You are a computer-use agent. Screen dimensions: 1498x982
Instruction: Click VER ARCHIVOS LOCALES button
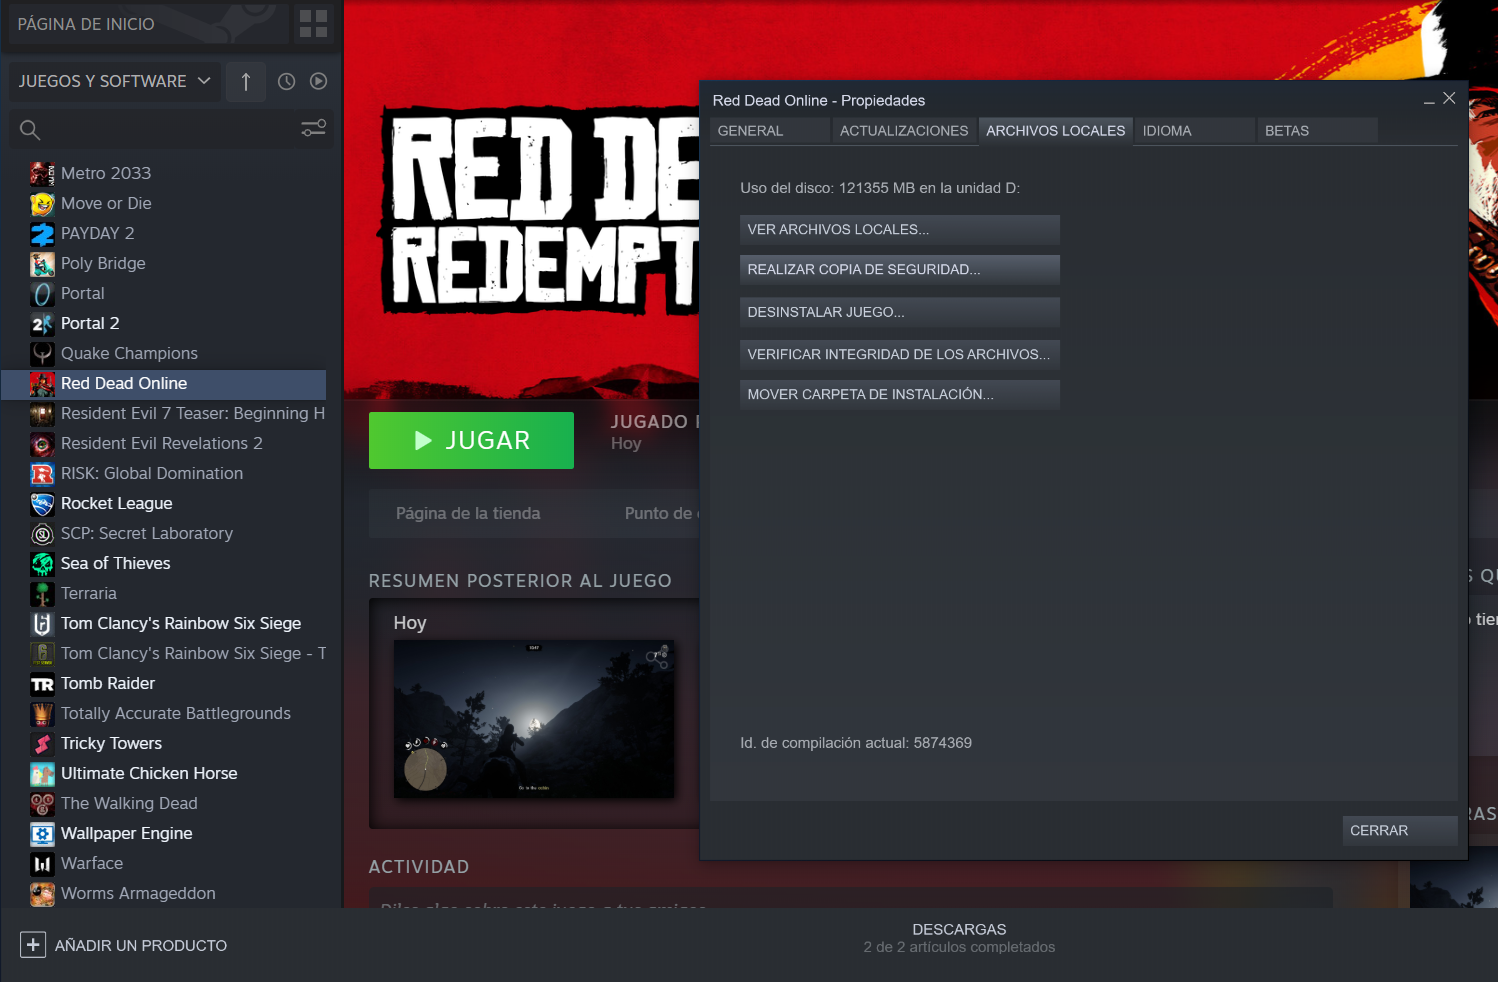point(900,230)
